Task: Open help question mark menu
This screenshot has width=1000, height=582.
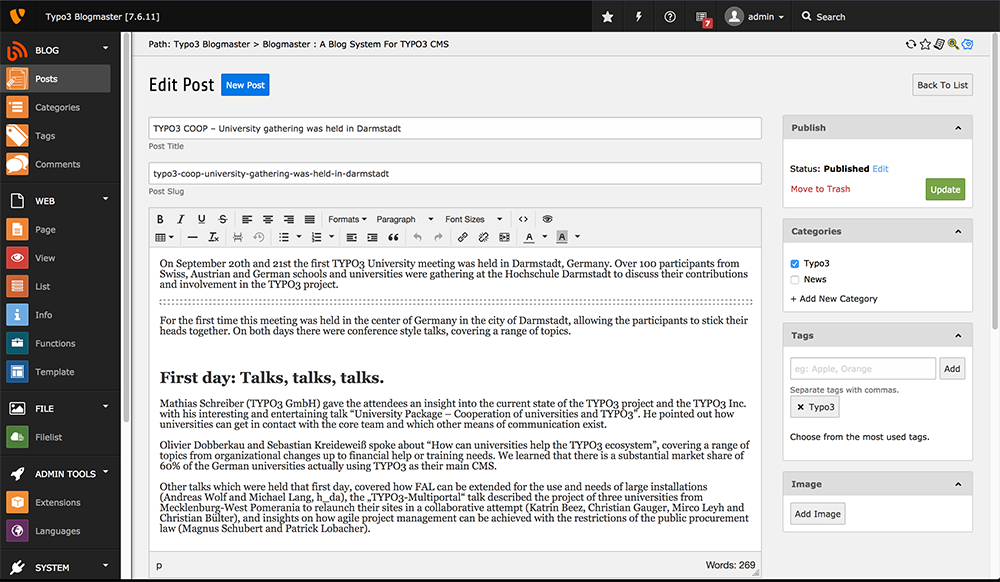Action: [670, 17]
